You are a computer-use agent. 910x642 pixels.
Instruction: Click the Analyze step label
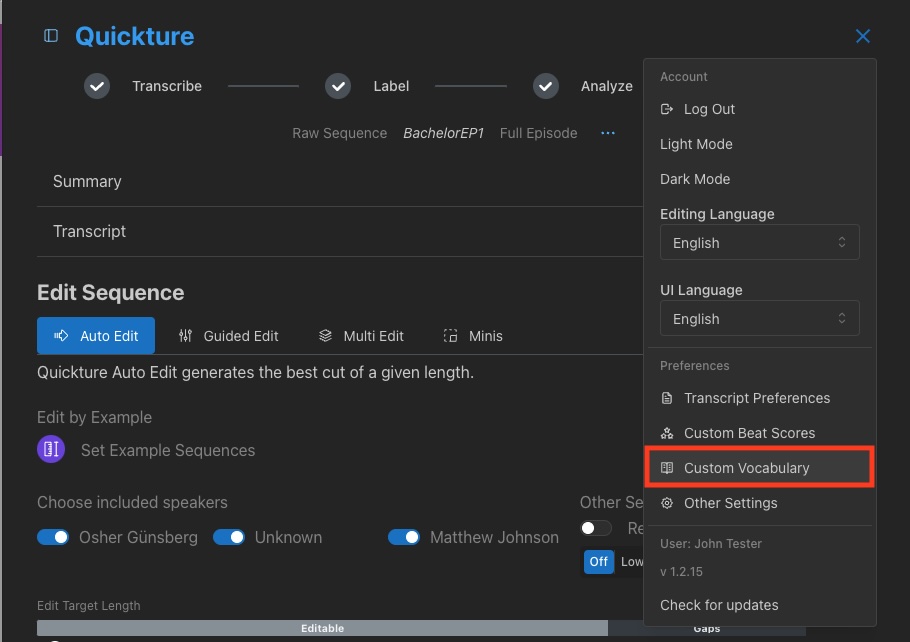coord(606,86)
